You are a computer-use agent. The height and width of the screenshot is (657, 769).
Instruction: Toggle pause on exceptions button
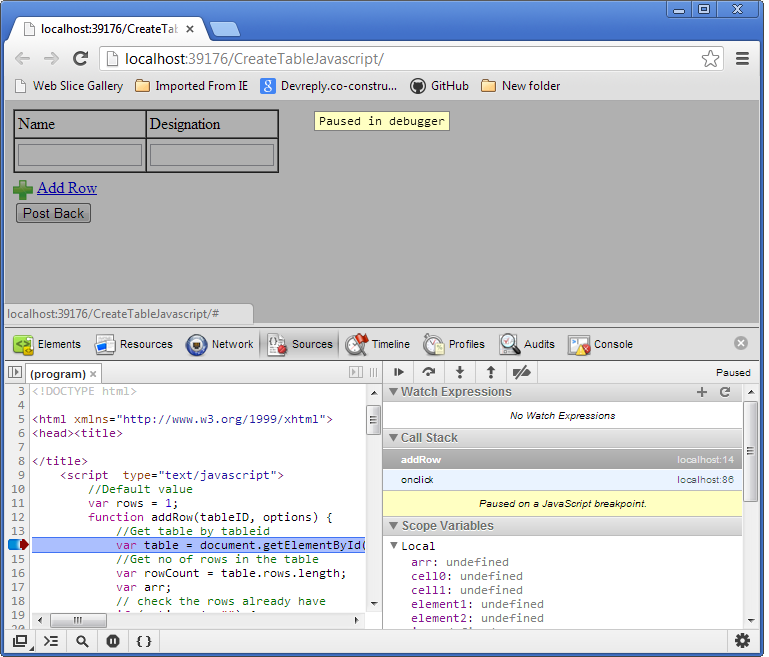pyautogui.click(x=113, y=641)
